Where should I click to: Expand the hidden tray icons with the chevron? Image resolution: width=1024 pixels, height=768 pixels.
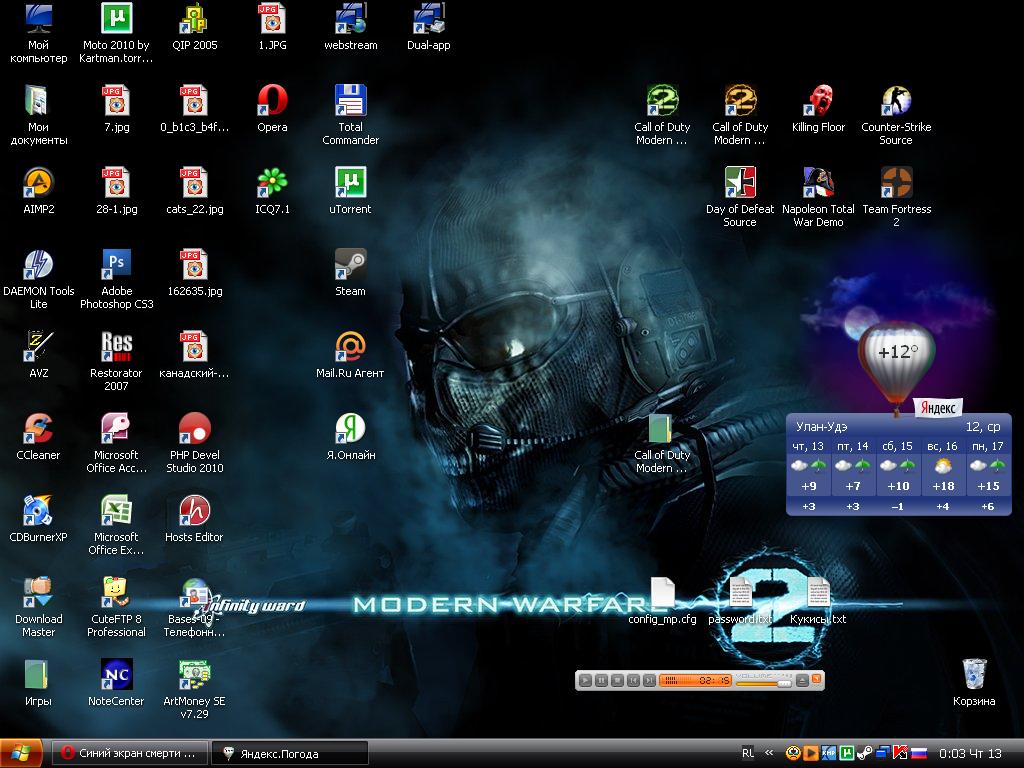pyautogui.click(x=770, y=753)
